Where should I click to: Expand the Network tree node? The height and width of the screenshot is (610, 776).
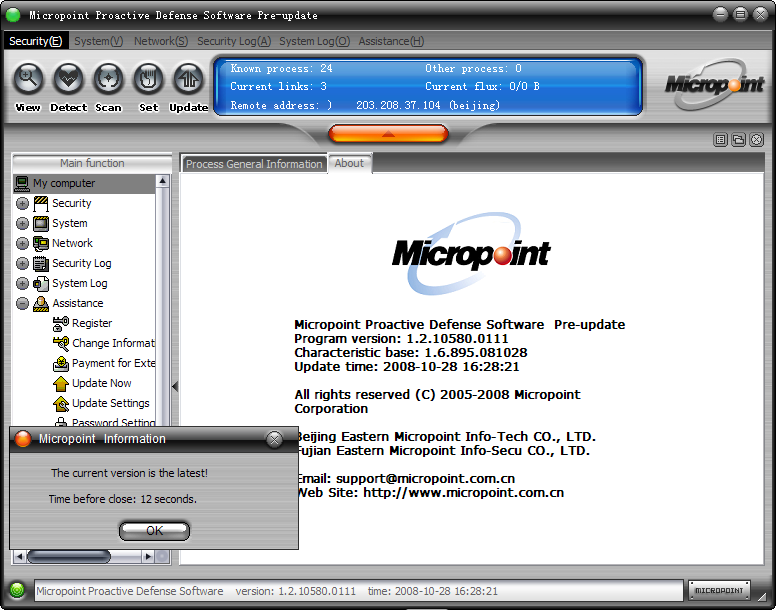[x=22, y=243]
